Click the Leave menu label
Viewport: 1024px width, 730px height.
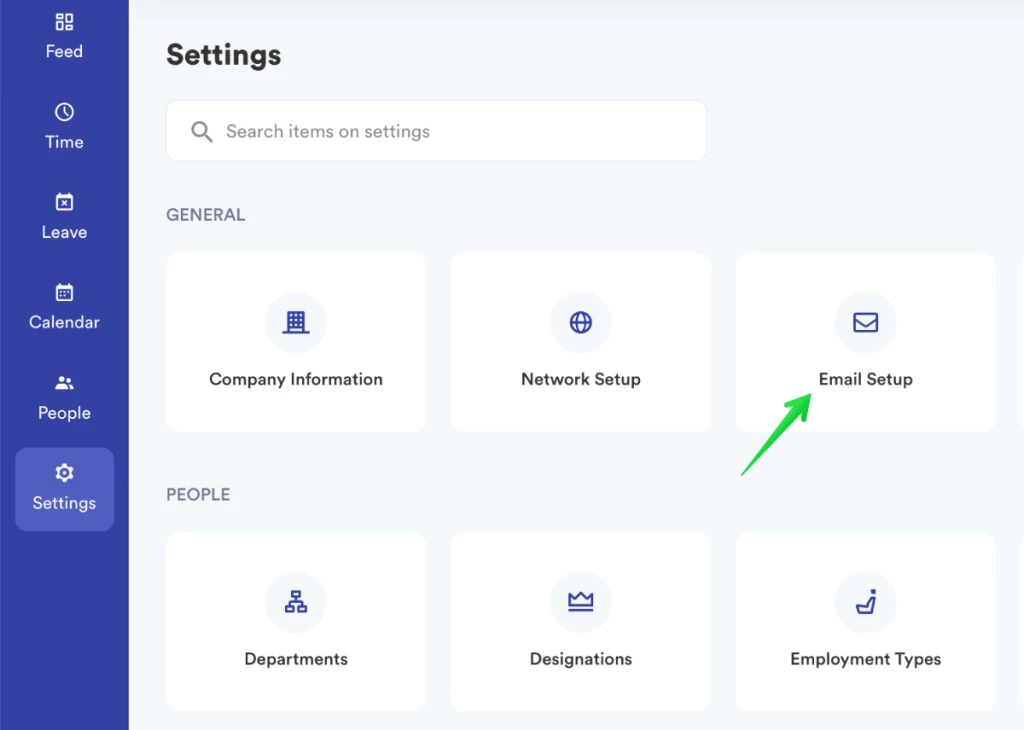tap(64, 232)
